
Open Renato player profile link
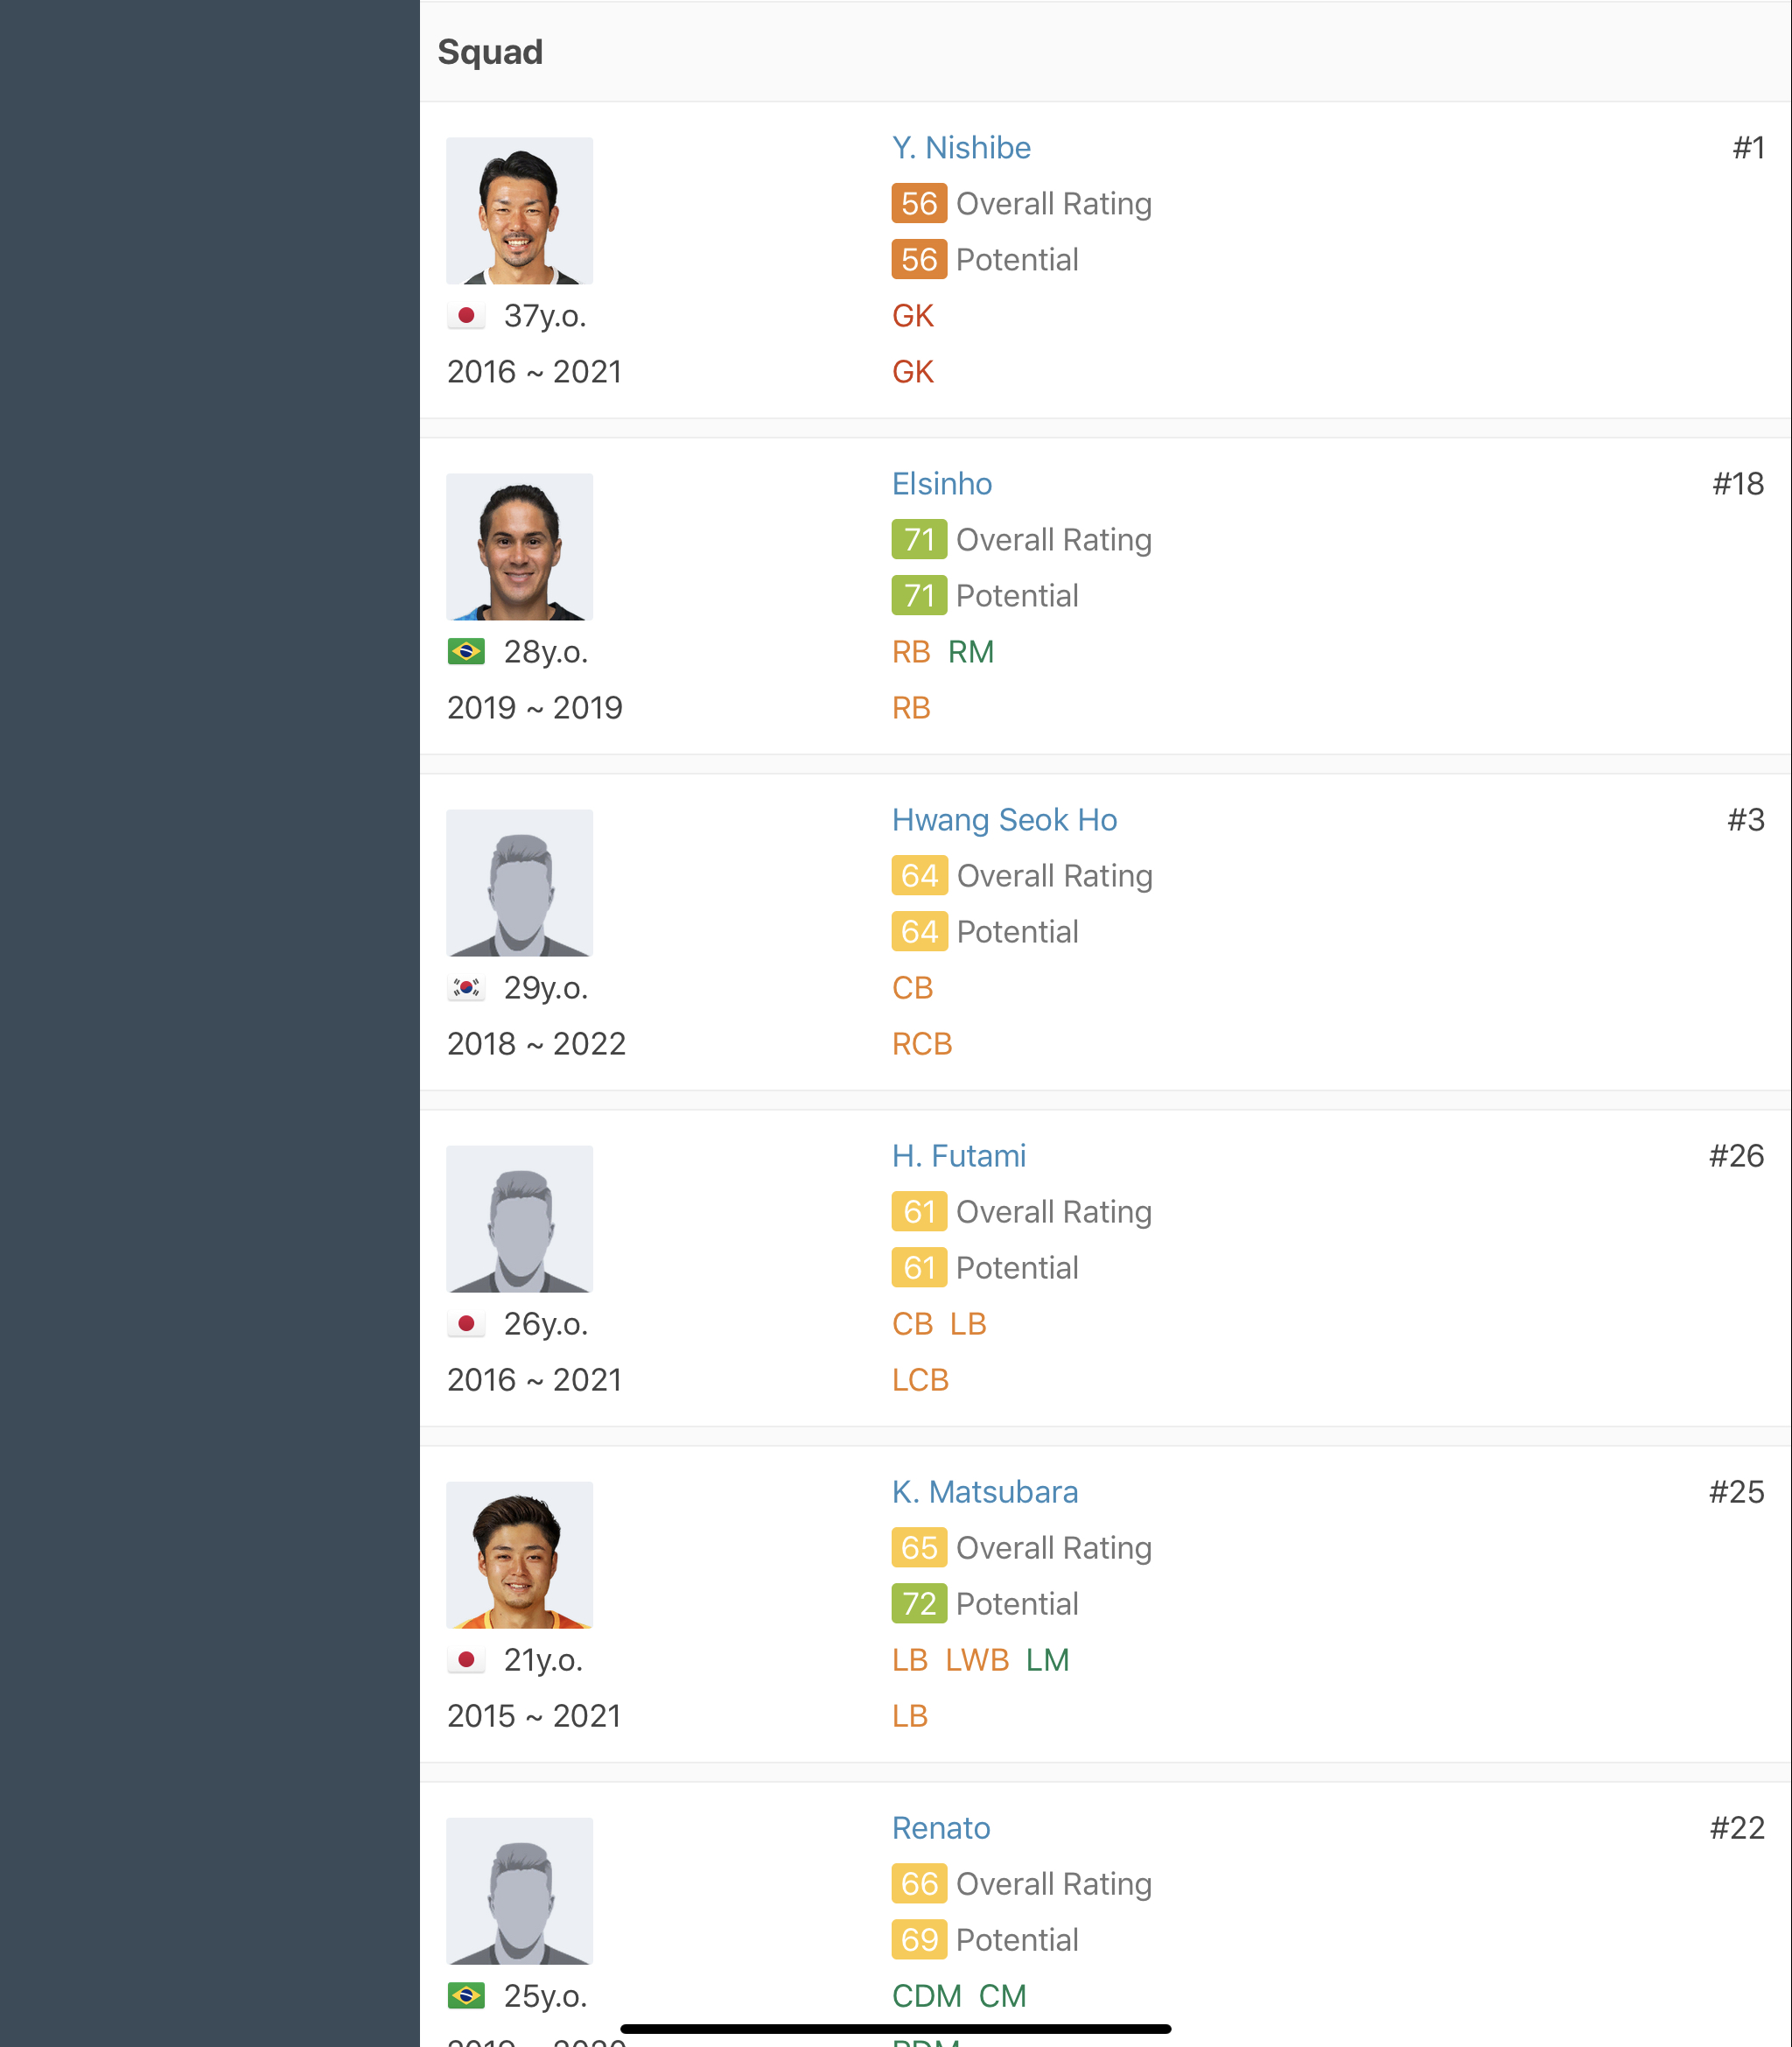point(940,1828)
